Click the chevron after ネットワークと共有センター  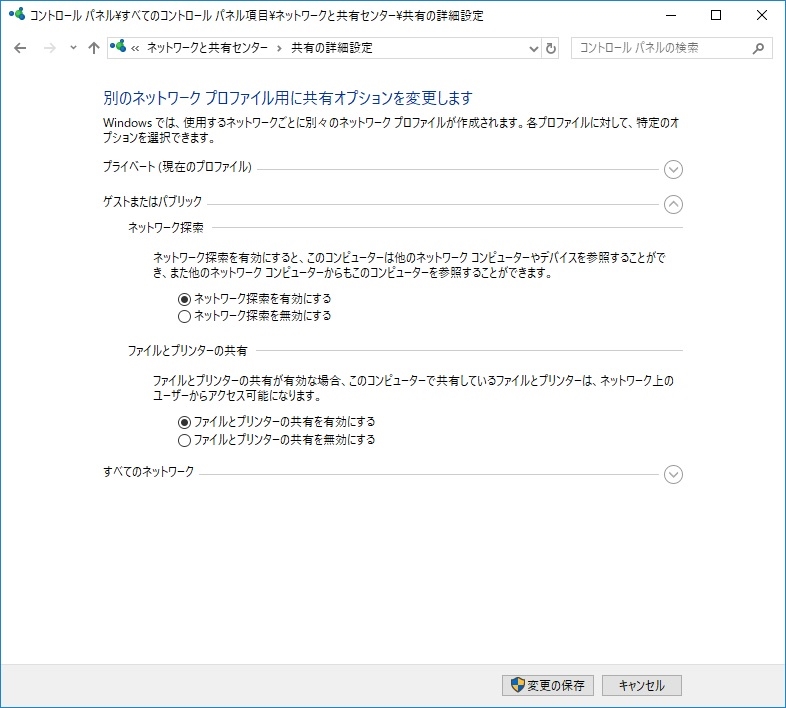coord(279,48)
